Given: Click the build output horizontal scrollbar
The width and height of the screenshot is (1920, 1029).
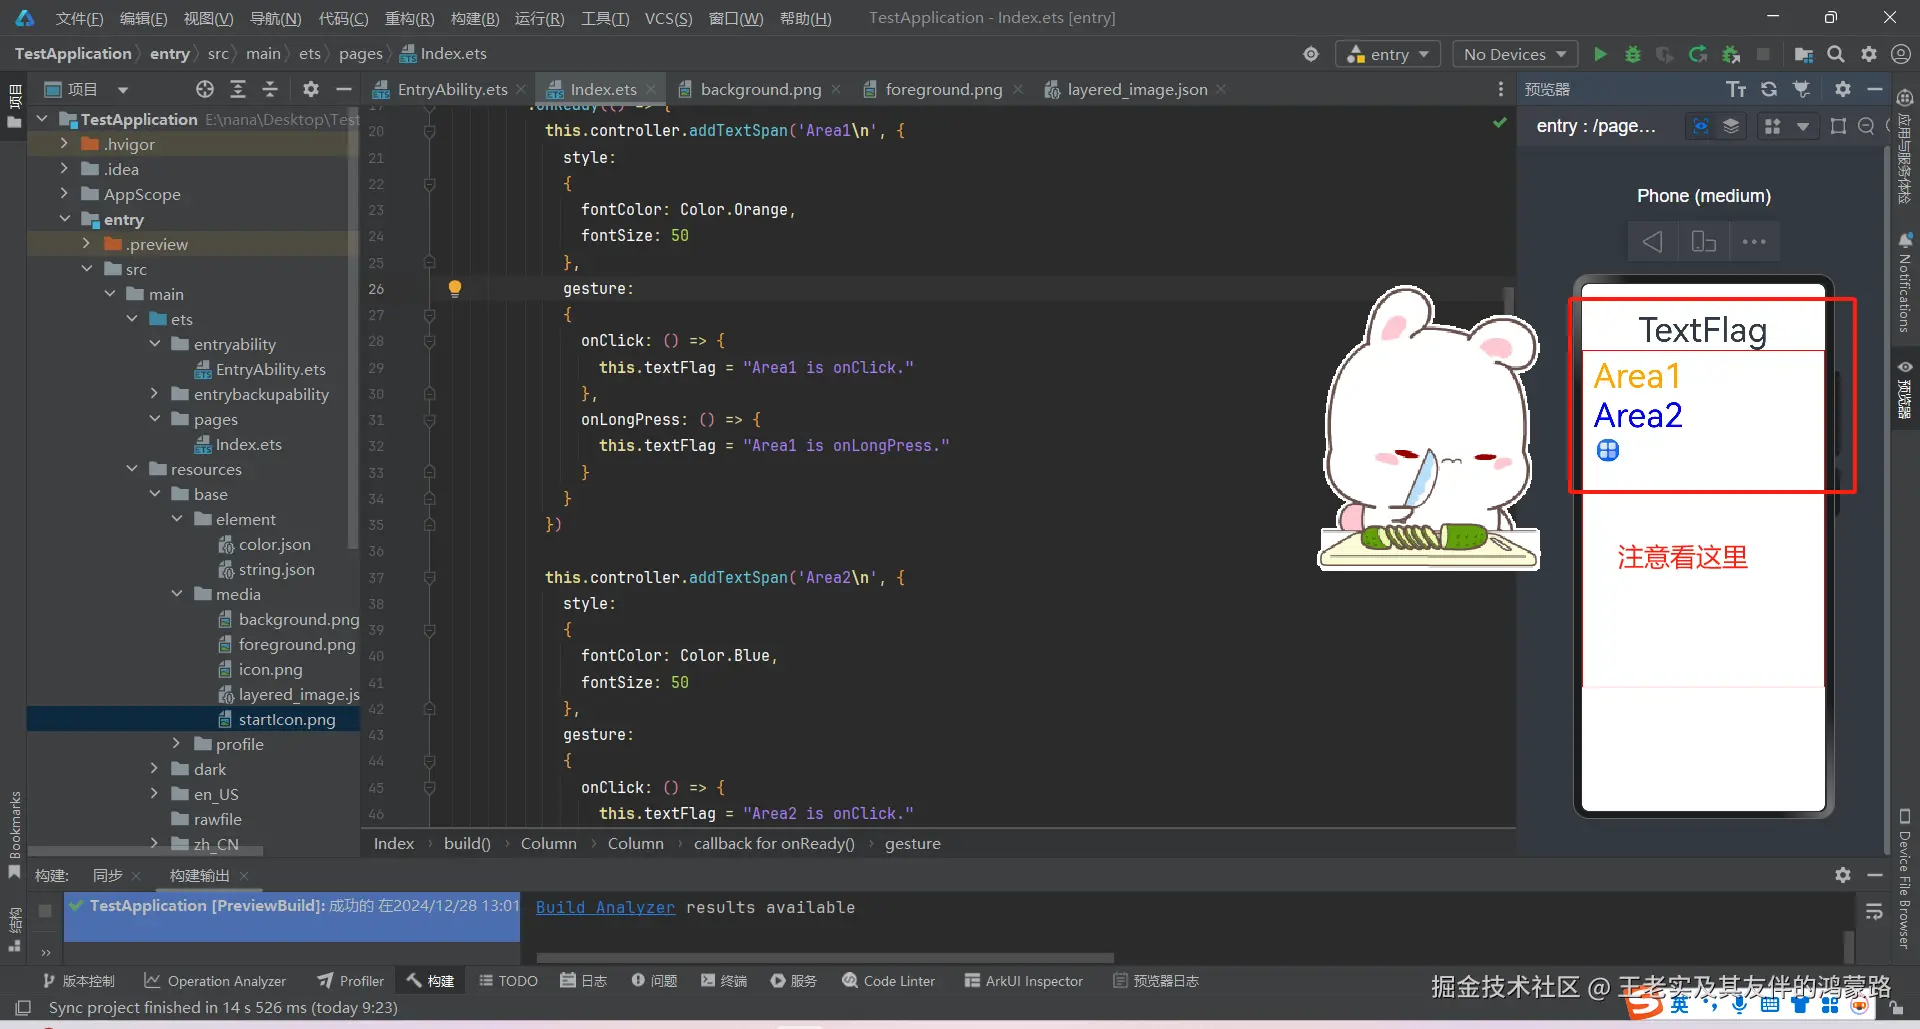Looking at the screenshot, I should point(825,957).
